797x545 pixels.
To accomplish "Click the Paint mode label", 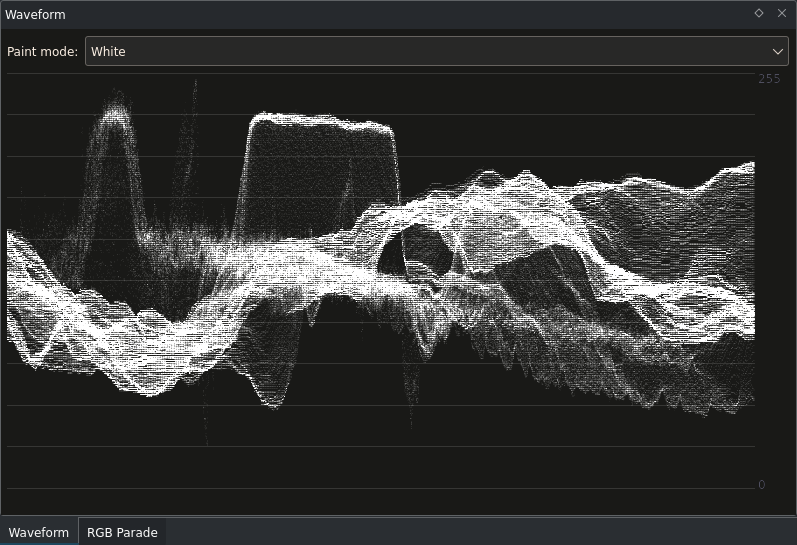I will [42, 51].
